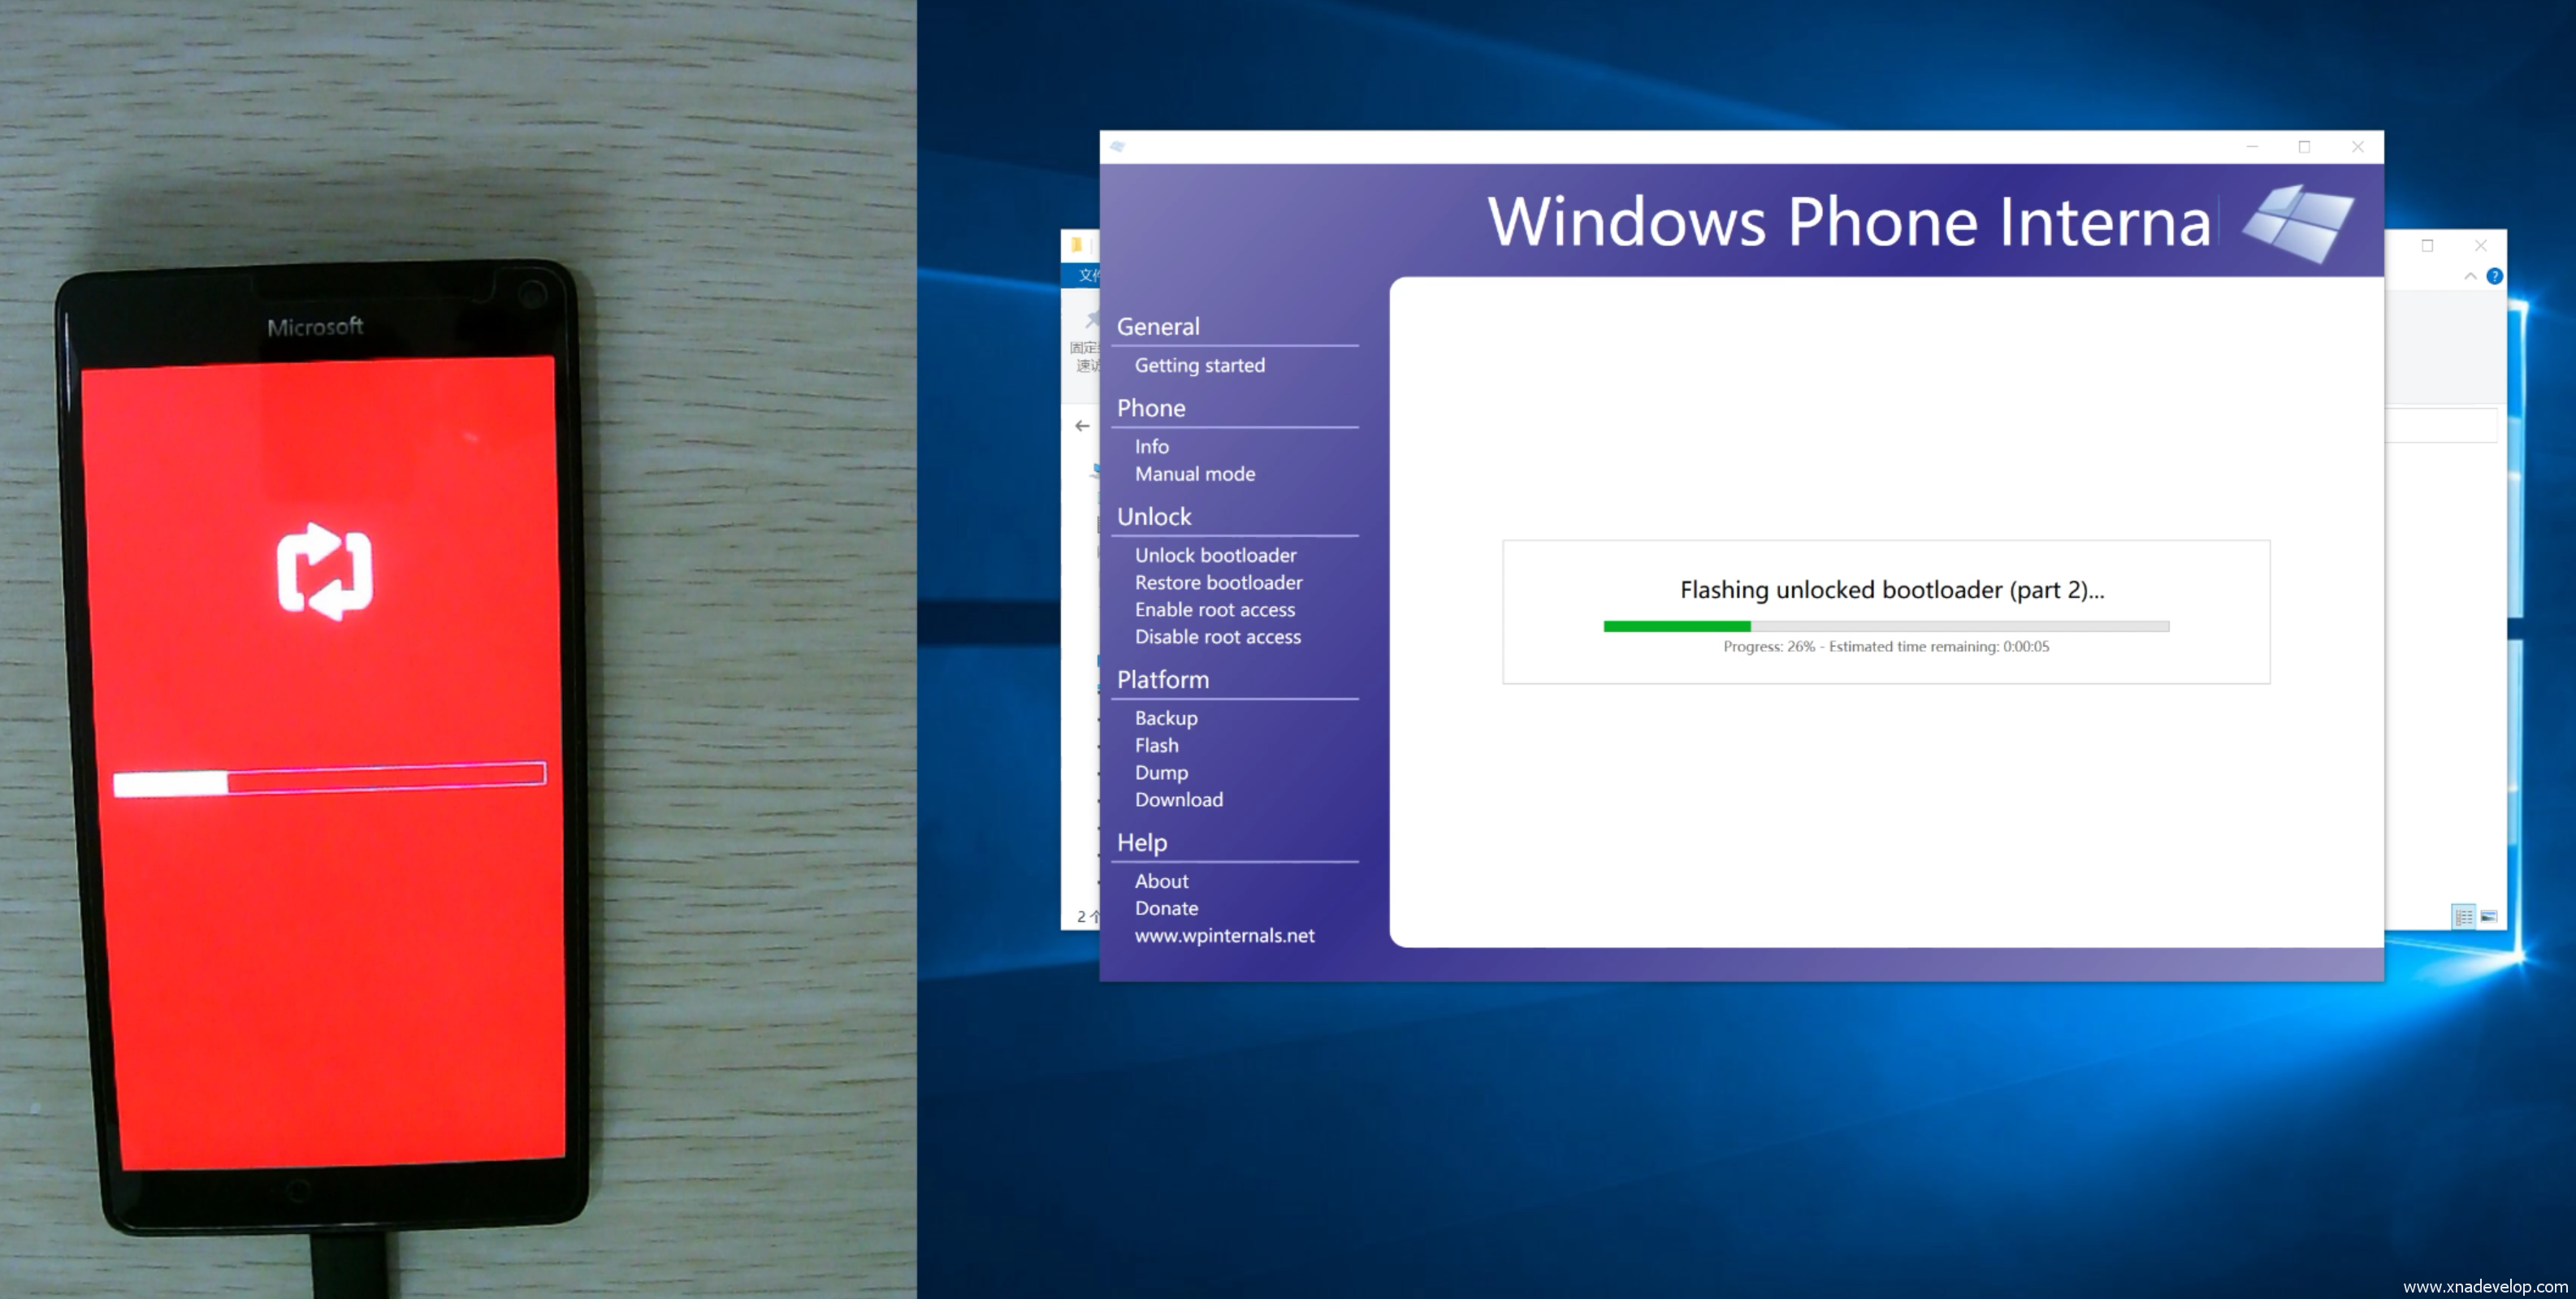Viewport: 2576px width, 1299px height.
Task: Open the Dump page
Action: (1161, 772)
